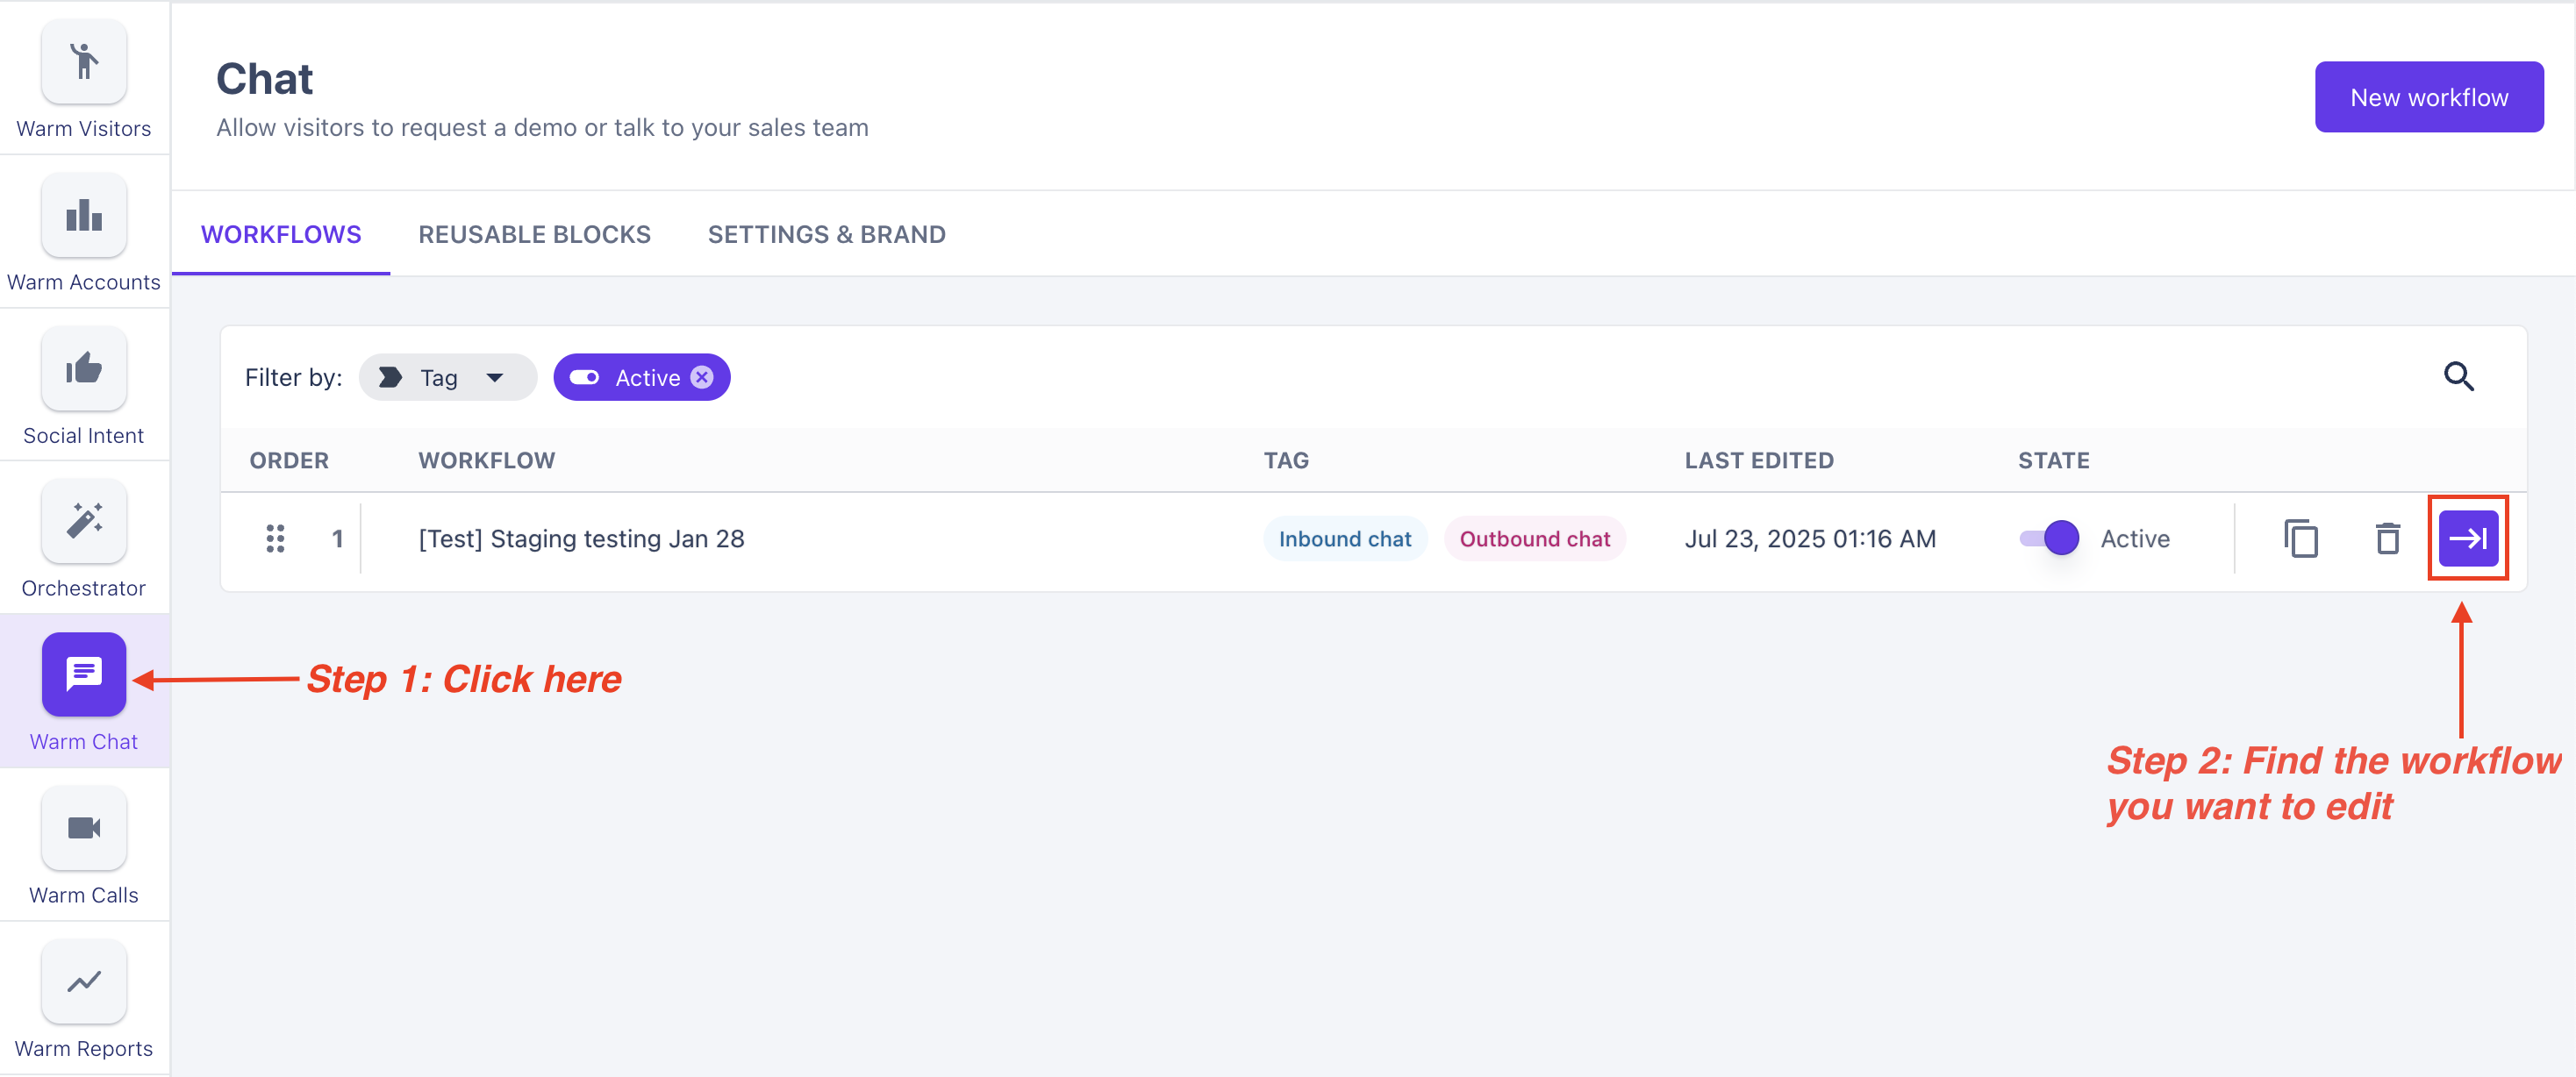The height and width of the screenshot is (1077, 2576).
Task: Delete the Staging testing workflow
Action: coord(2387,539)
